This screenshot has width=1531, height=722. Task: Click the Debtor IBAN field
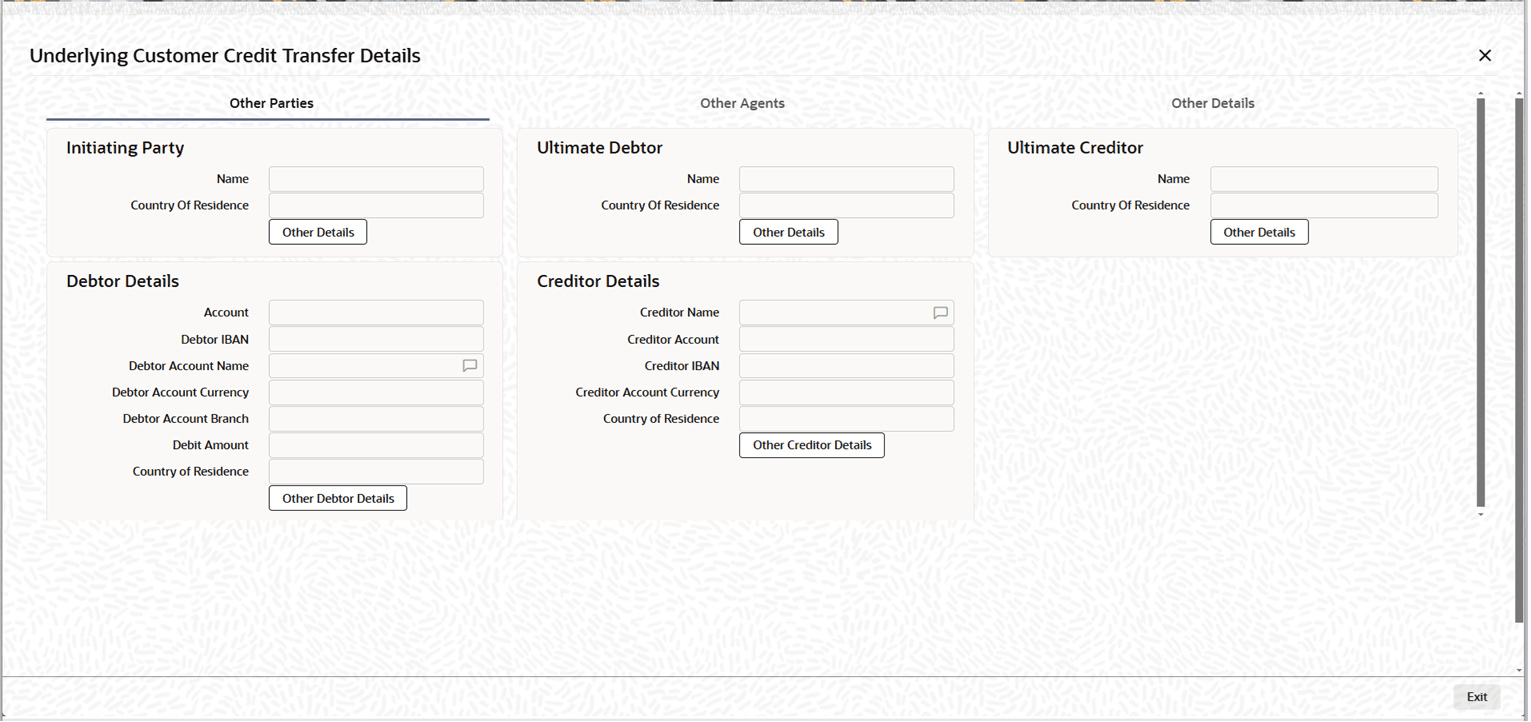376,339
